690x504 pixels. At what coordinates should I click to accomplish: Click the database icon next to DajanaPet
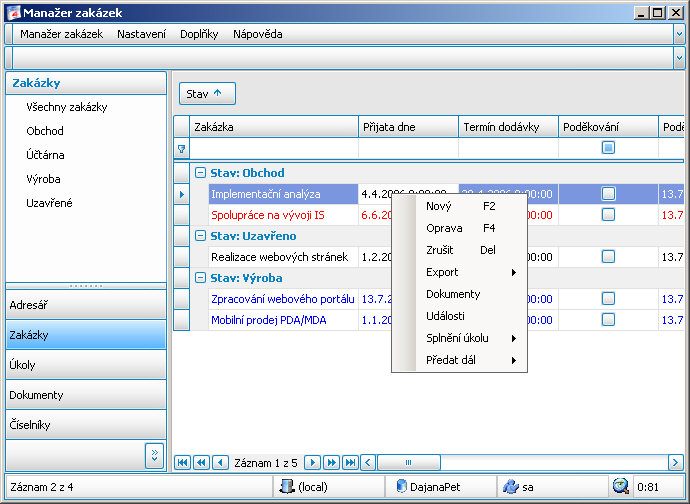[401, 486]
